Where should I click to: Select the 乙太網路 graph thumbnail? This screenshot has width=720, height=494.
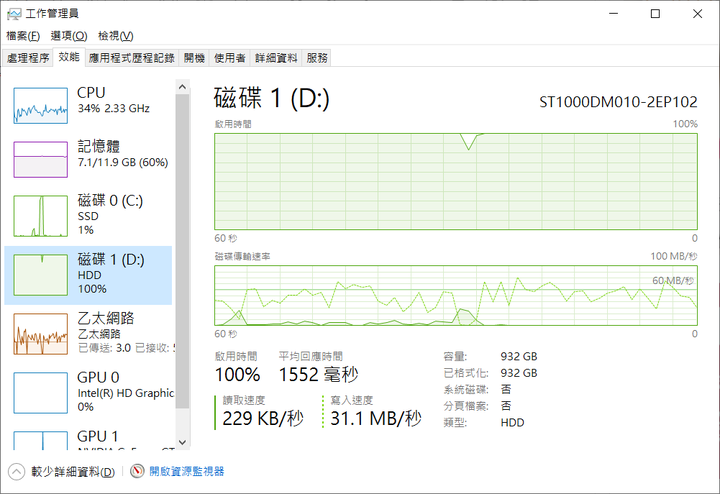(40, 334)
